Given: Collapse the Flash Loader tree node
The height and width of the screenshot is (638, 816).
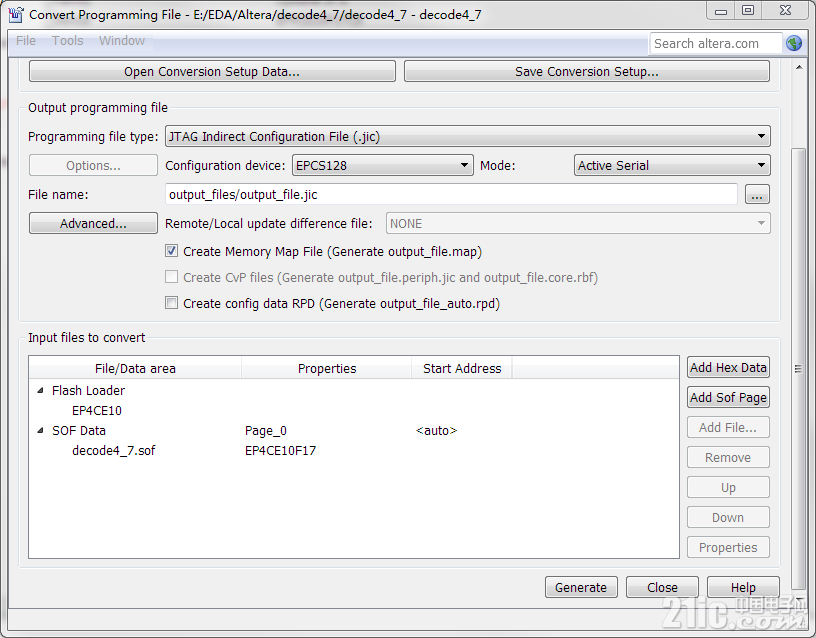Looking at the screenshot, I should click(x=41, y=390).
